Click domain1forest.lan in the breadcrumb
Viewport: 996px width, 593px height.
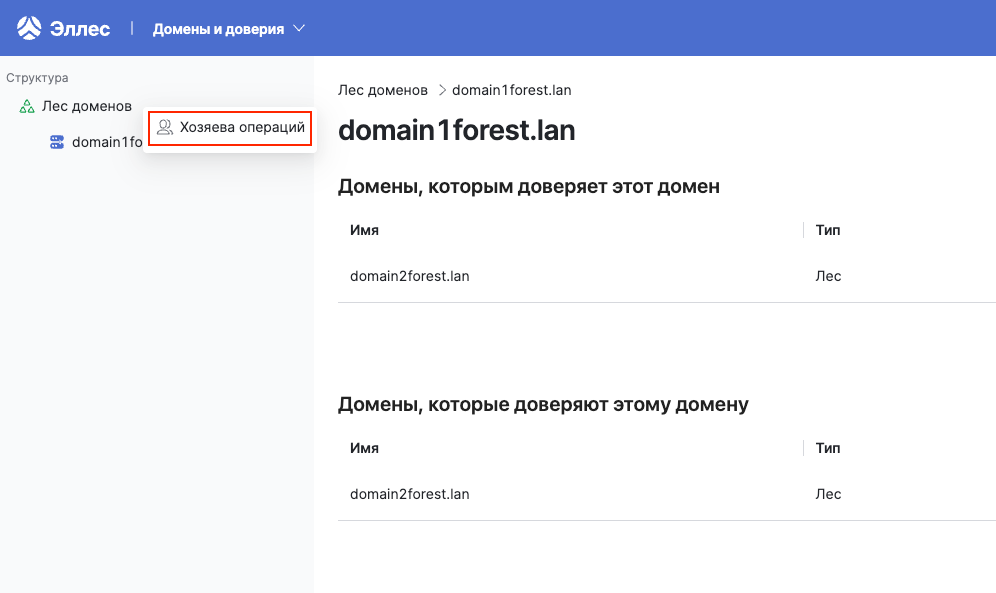[511, 90]
